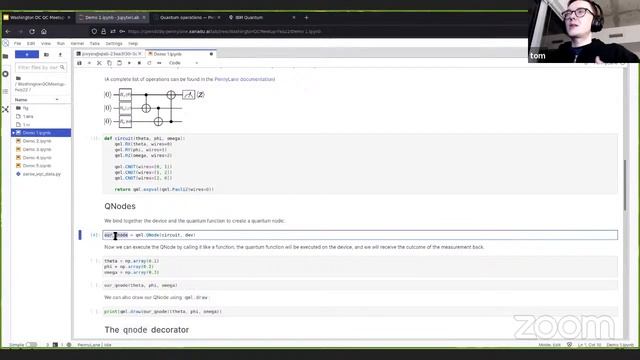Image resolution: width=640 pixels, height=360 pixels.
Task: Select the Demo 1.ipynb file
Action: [41, 133]
